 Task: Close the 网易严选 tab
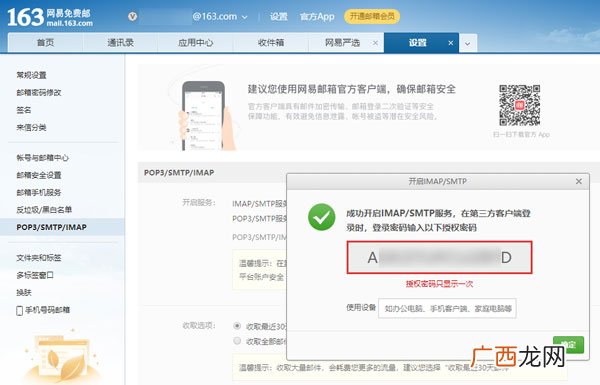coord(375,43)
